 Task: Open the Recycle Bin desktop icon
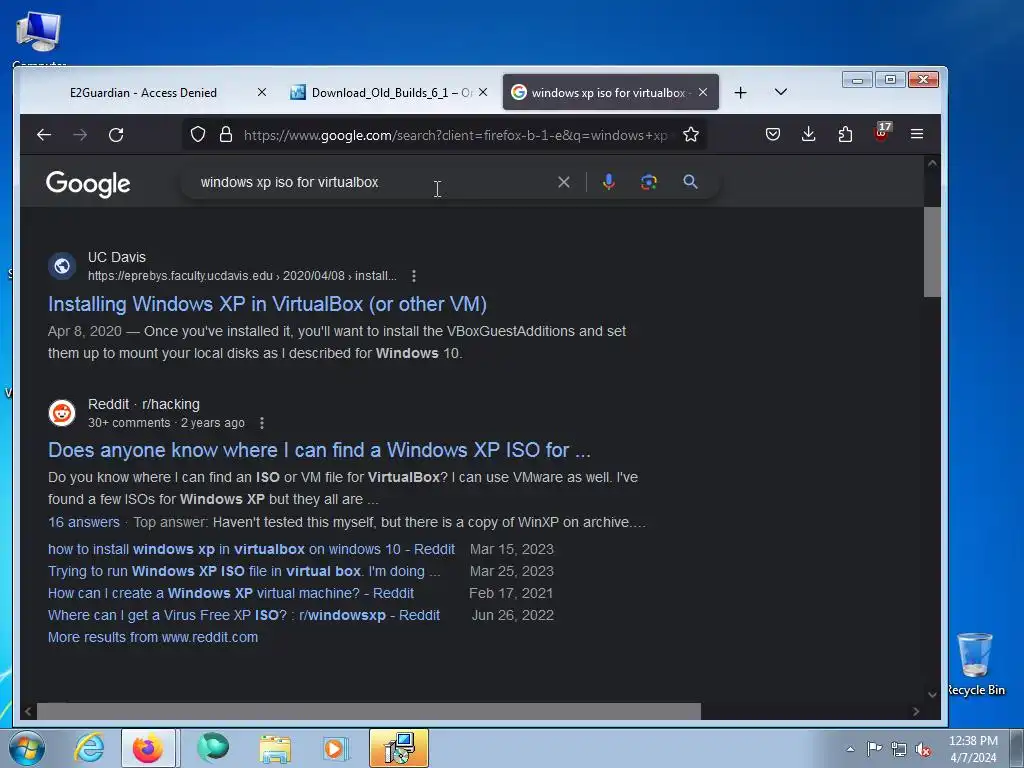click(x=975, y=664)
